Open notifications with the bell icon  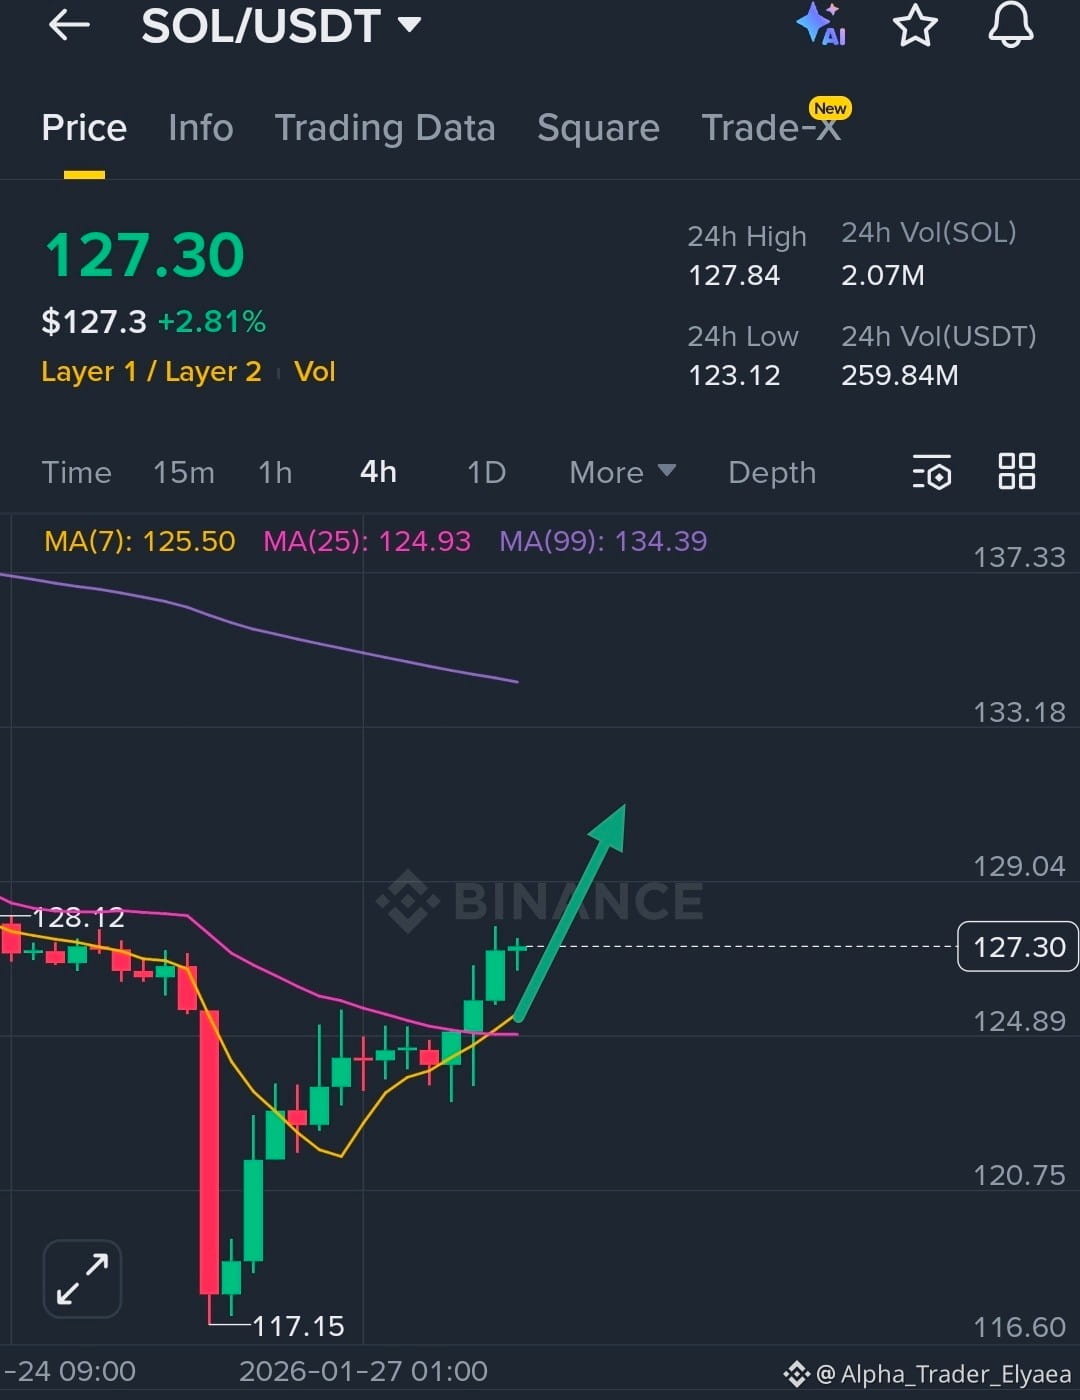click(1010, 26)
